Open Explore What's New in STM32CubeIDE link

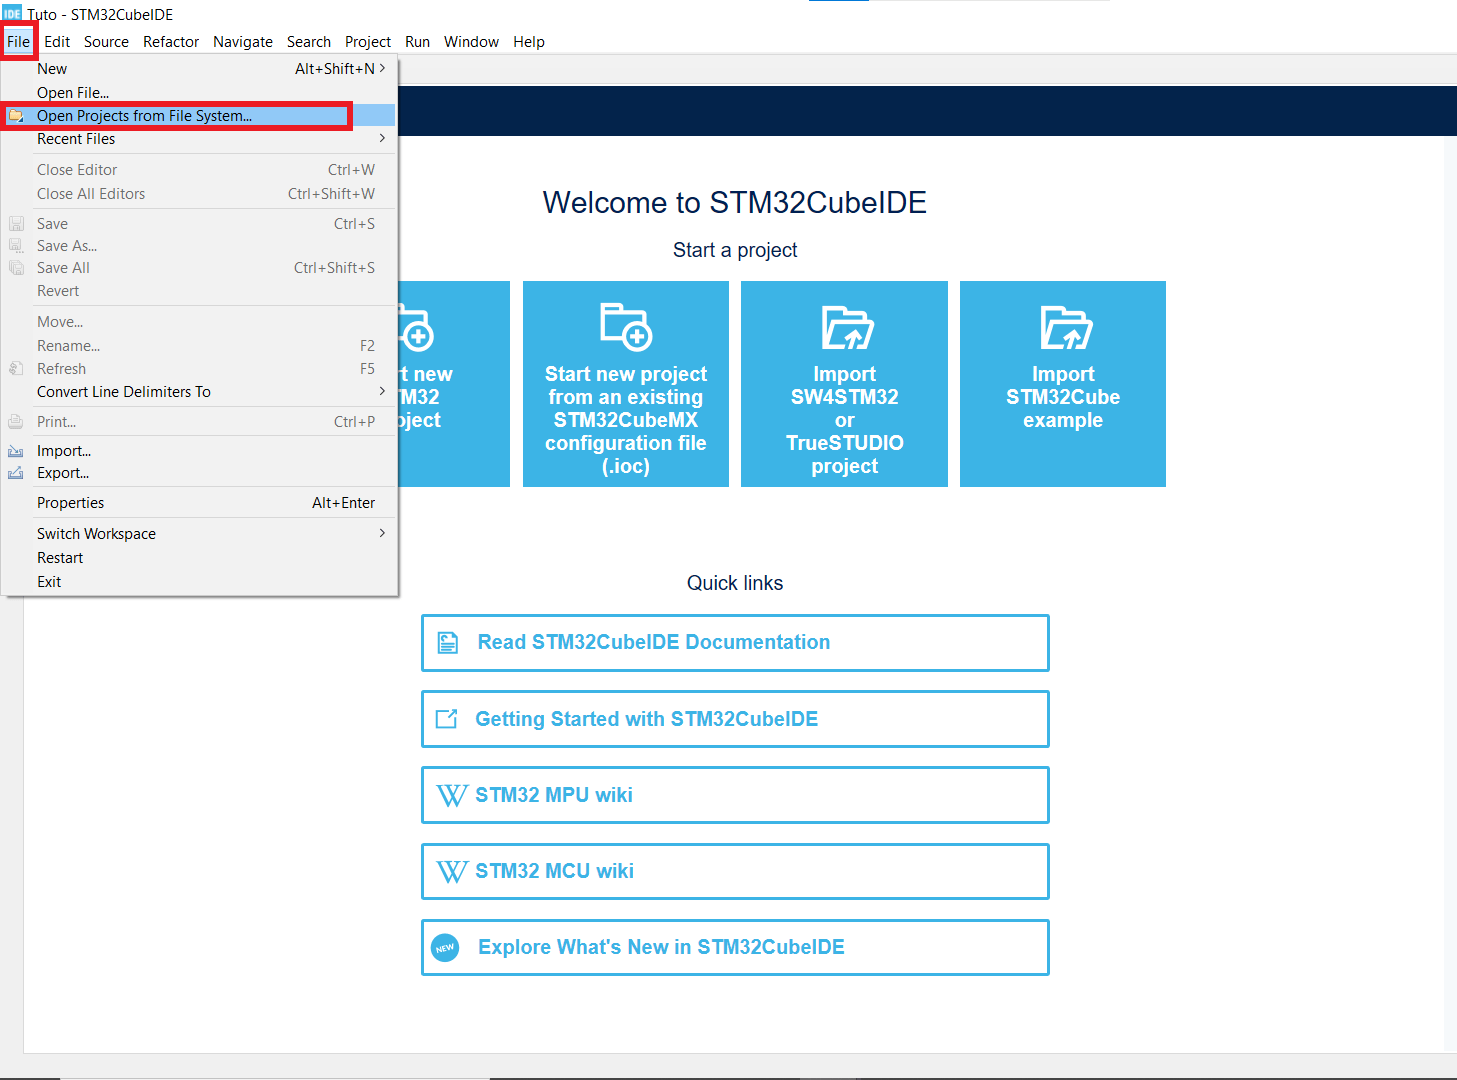(735, 947)
